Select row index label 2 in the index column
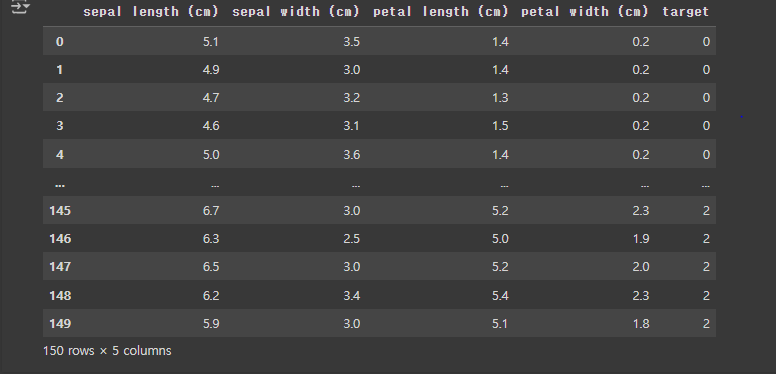Viewport: 776px width, 374px height. (x=60, y=98)
